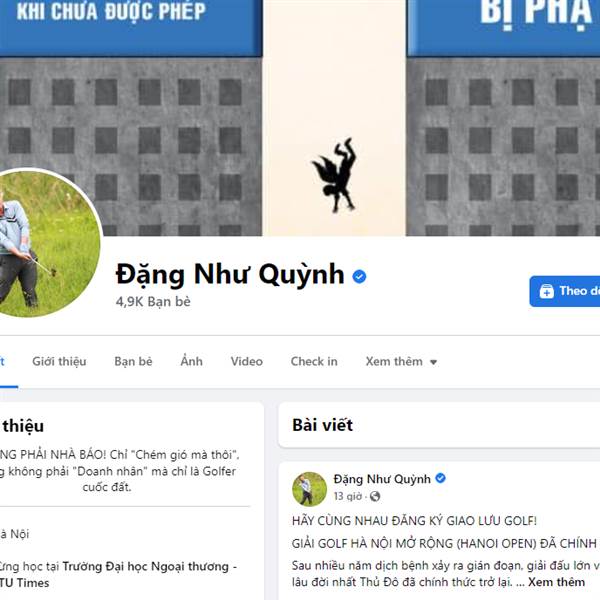Image resolution: width=600 pixels, height=600 pixels.
Task: Click the follow icon on the Theo dõi button
Action: [546, 291]
